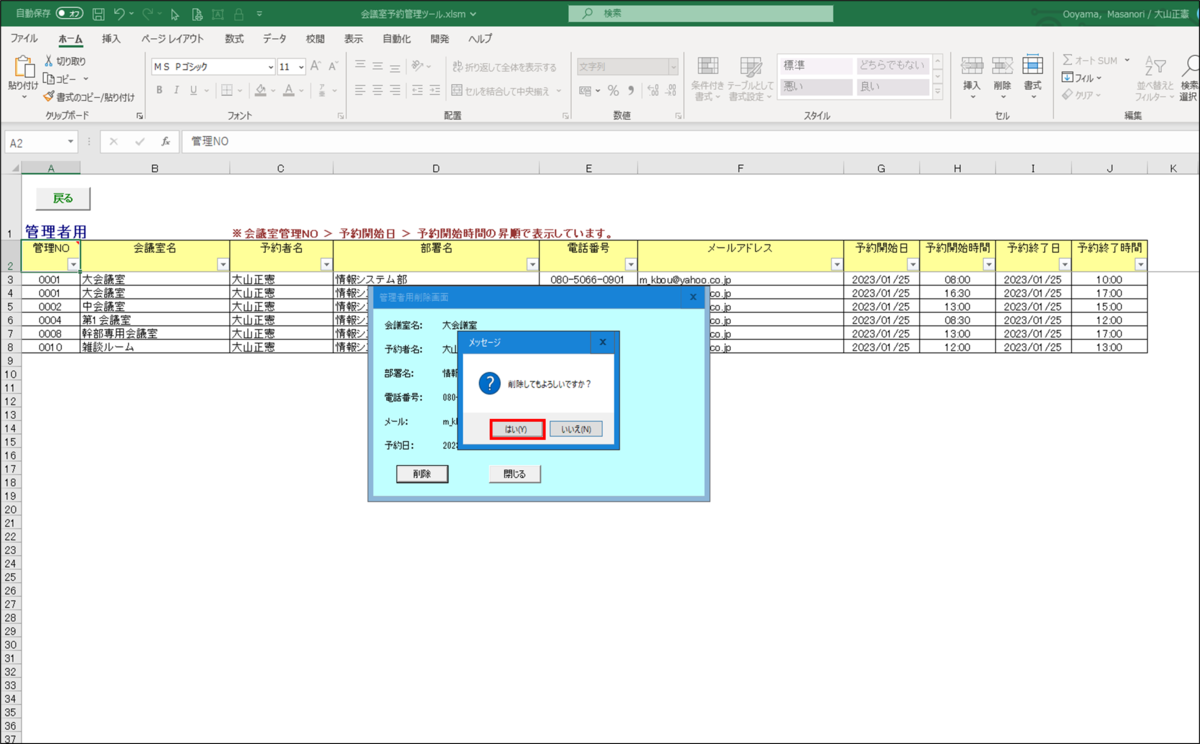Click the Save floppy disk icon
The height and width of the screenshot is (744, 1200).
pos(98,15)
